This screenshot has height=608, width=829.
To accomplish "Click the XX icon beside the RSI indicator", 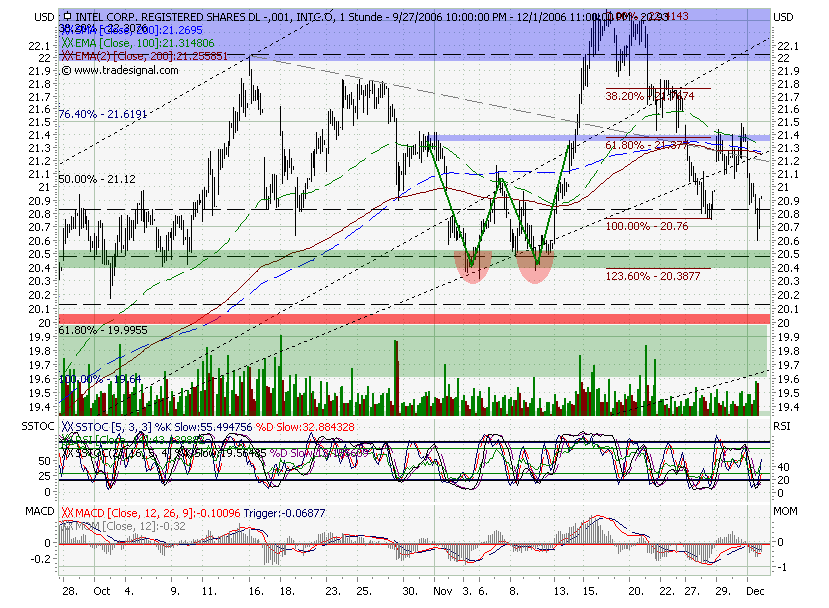I will tap(65, 439).
